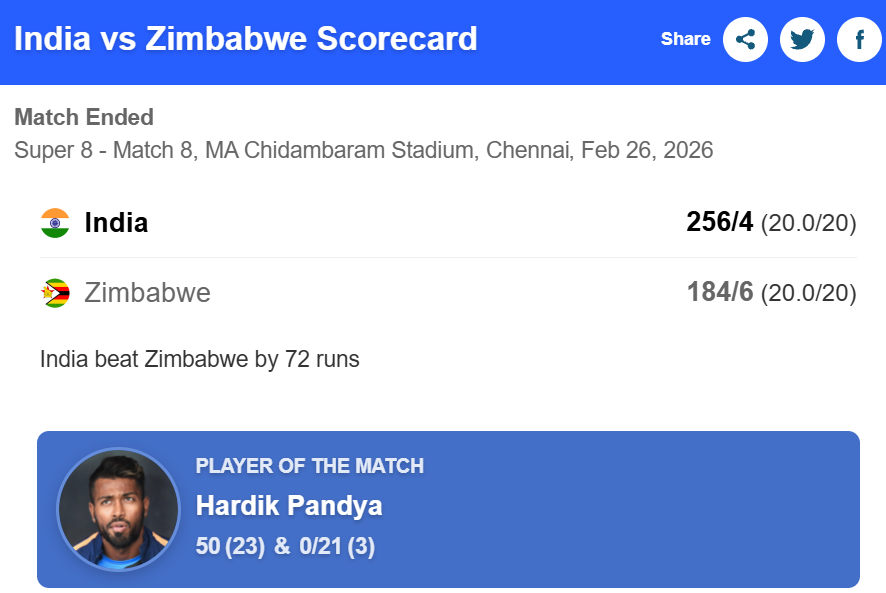Click Hardik Pandya's 50 (23) batting stats
886x593 pixels.
[230, 546]
